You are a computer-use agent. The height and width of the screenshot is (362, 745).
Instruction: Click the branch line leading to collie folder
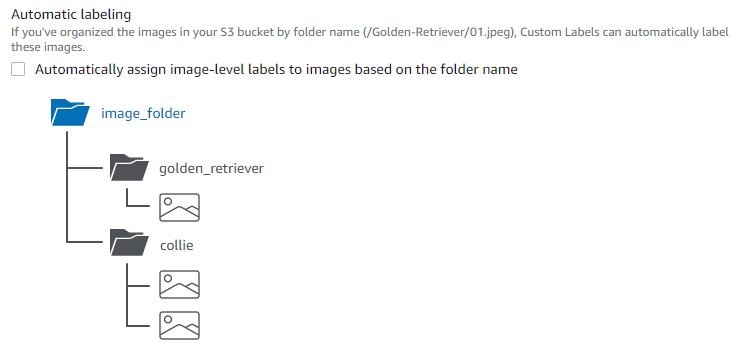tap(85, 242)
